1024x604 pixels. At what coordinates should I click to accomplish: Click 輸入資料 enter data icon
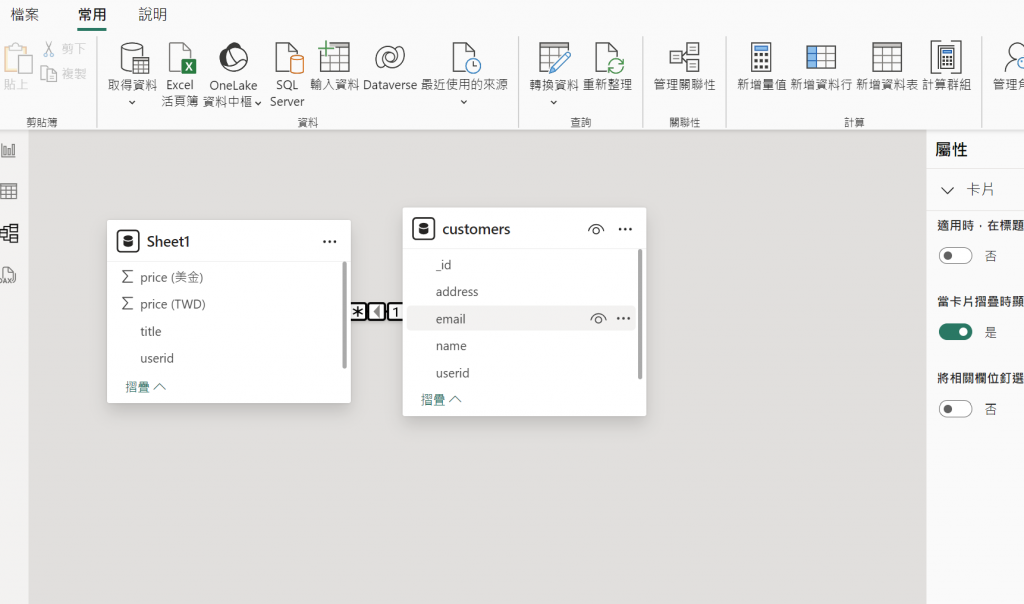point(334,57)
